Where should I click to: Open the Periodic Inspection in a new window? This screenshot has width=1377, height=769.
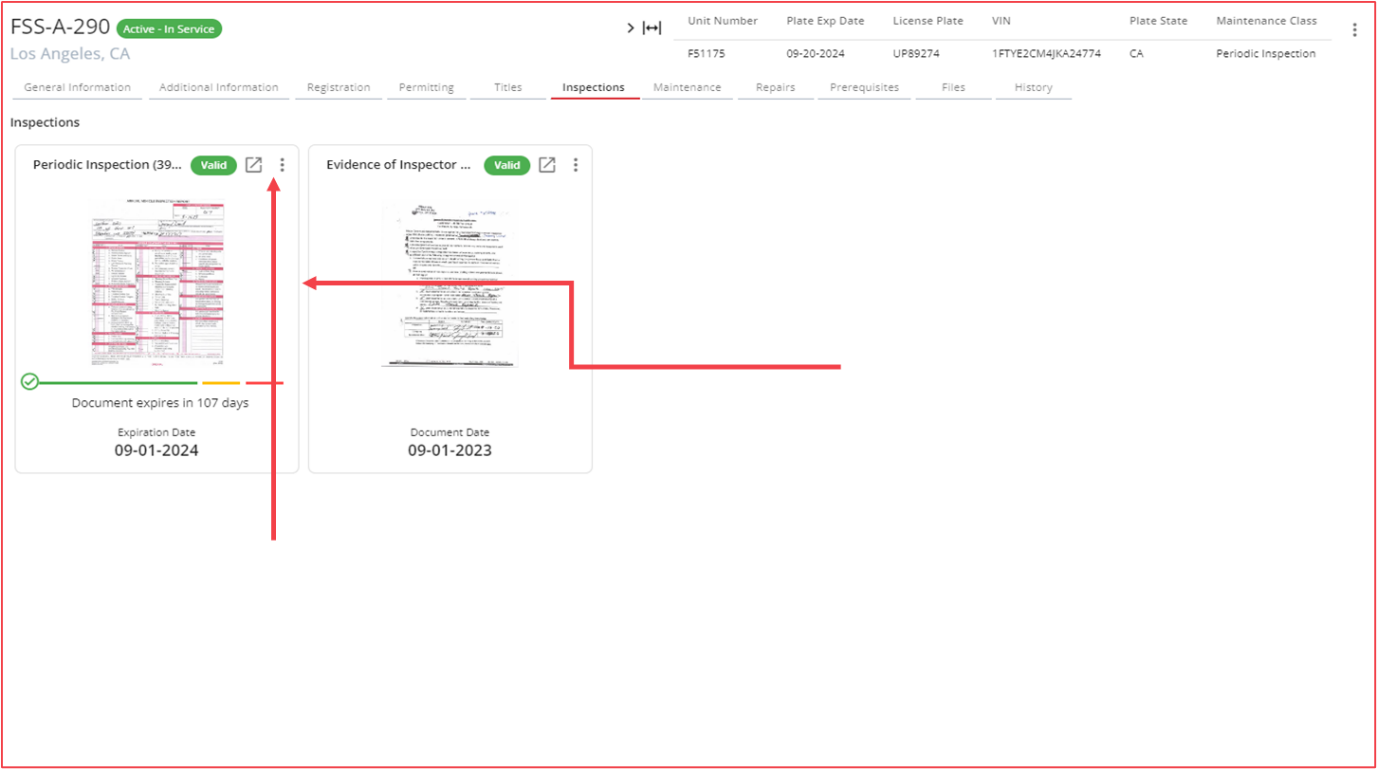tap(254, 165)
